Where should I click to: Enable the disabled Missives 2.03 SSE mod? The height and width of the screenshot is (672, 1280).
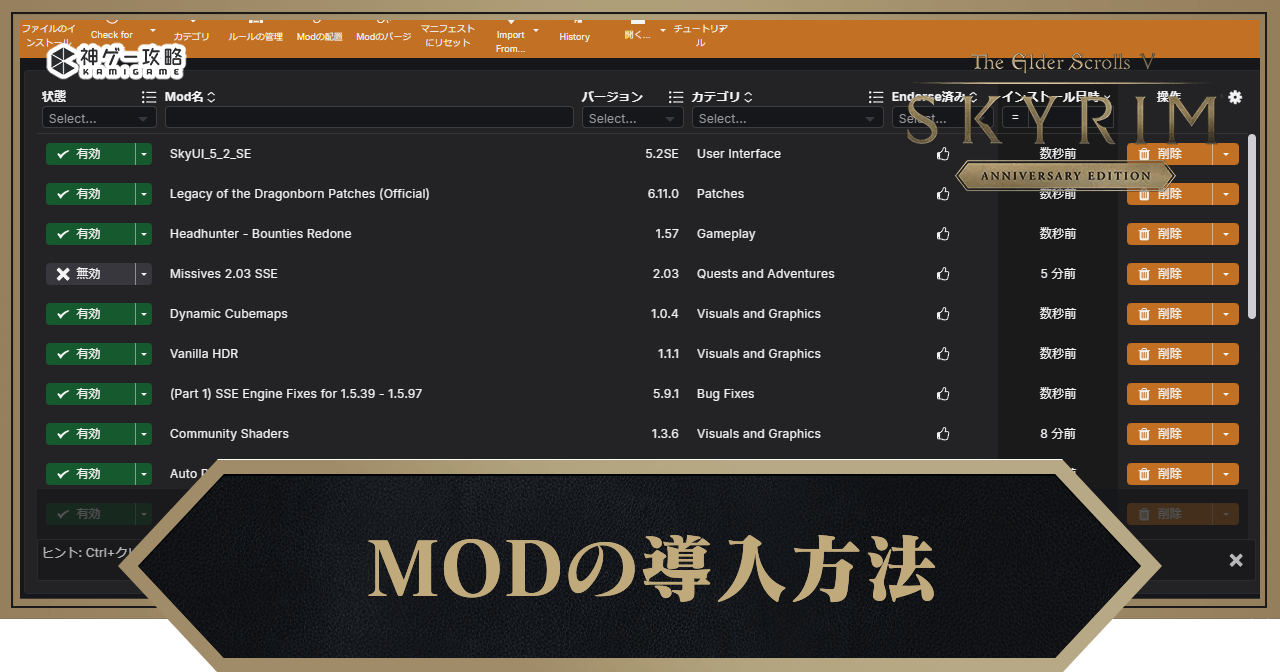(90, 274)
